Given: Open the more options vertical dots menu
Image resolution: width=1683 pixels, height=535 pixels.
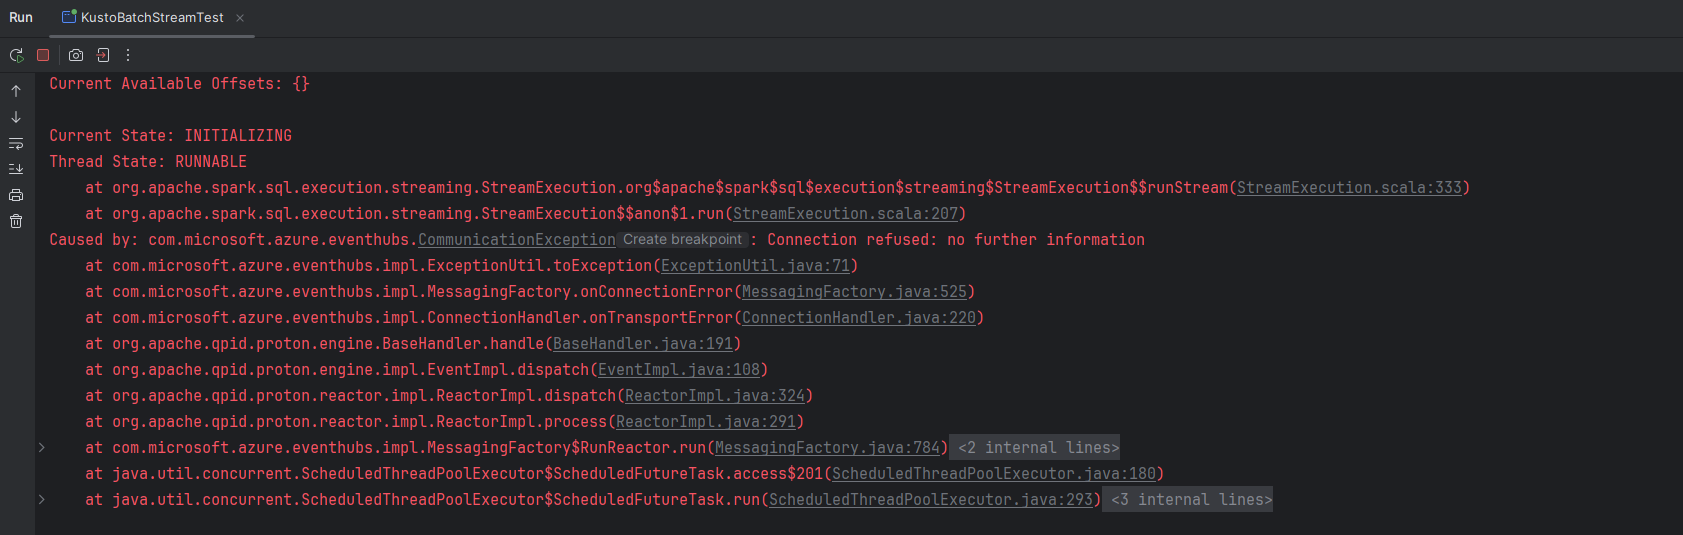Looking at the screenshot, I should pos(128,55).
